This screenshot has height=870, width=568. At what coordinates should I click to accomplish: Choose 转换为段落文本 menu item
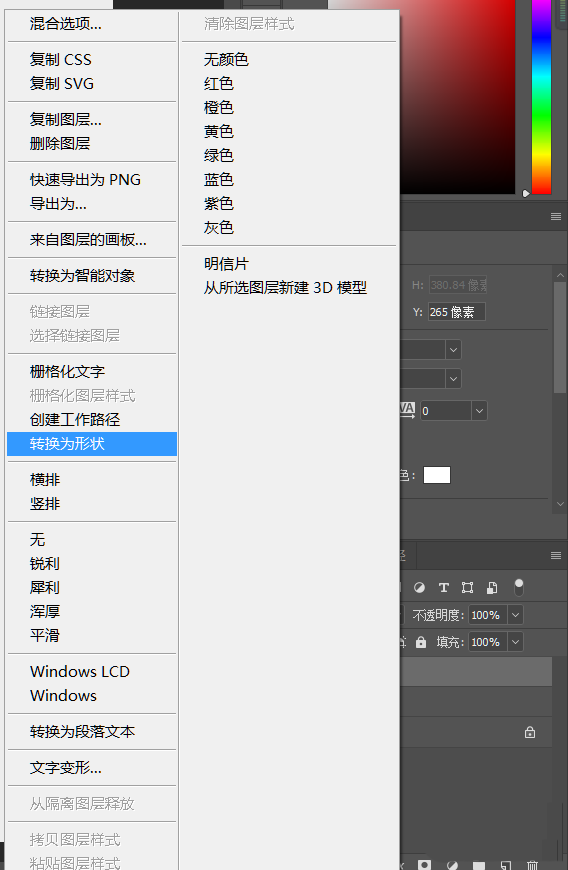82,732
